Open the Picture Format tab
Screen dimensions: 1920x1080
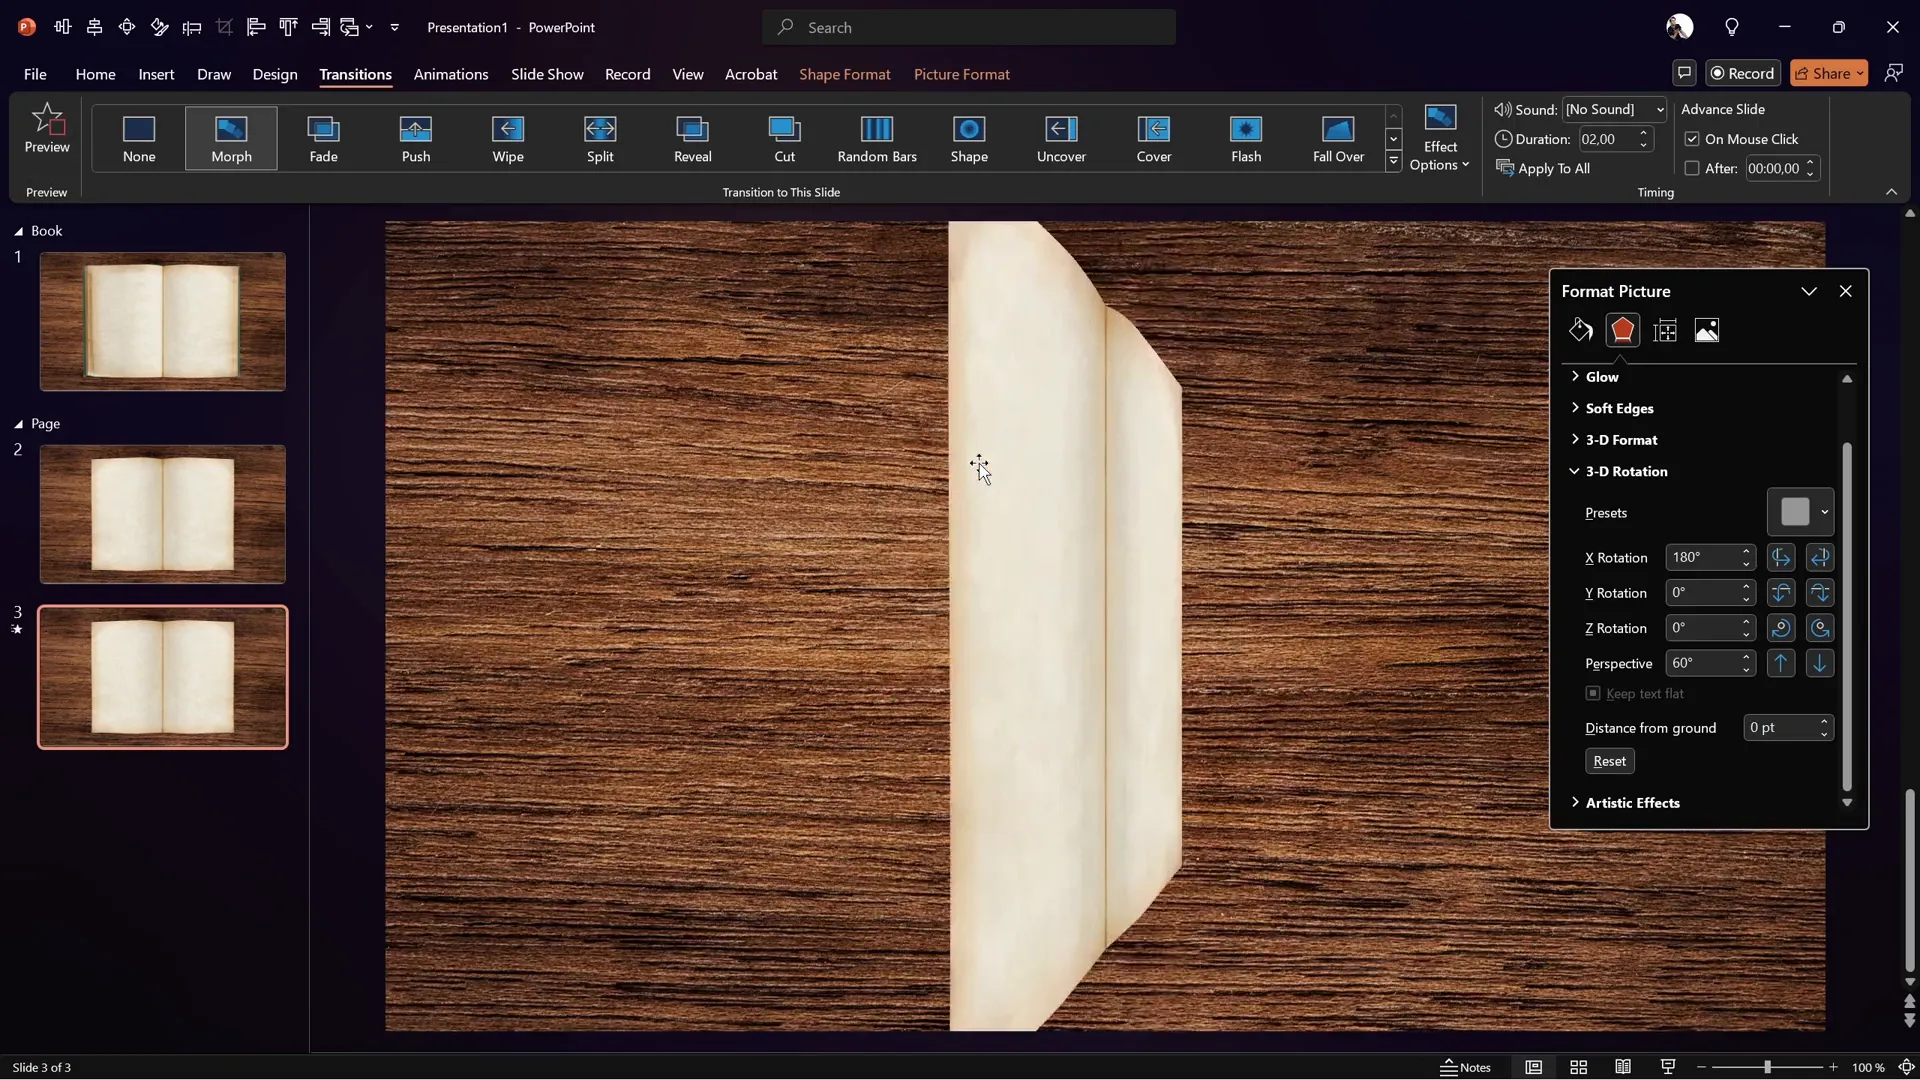[x=962, y=74]
